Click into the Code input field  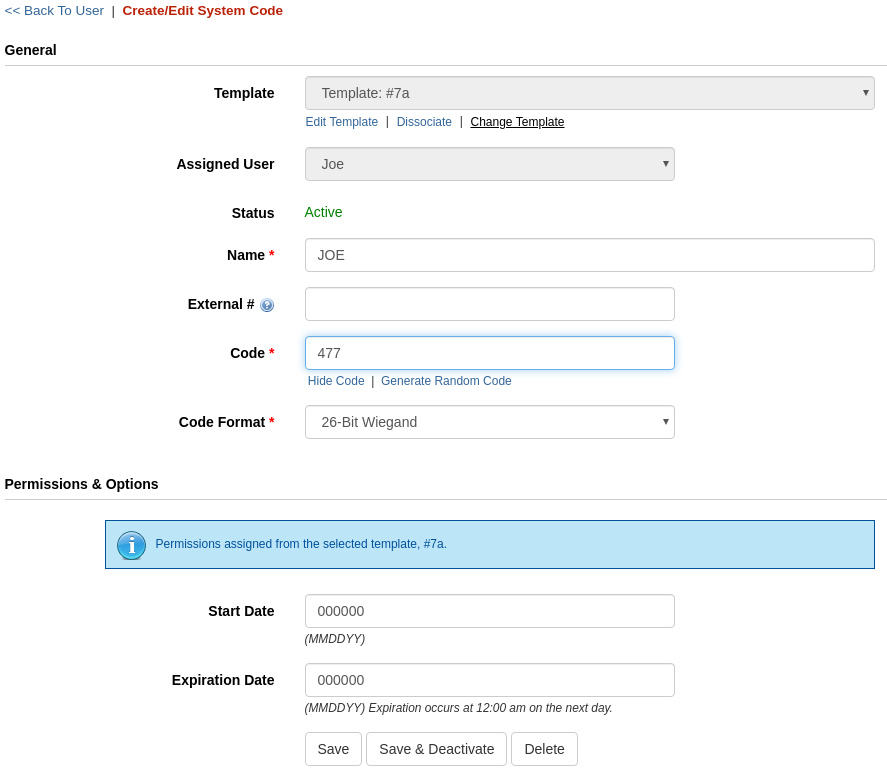(x=490, y=353)
